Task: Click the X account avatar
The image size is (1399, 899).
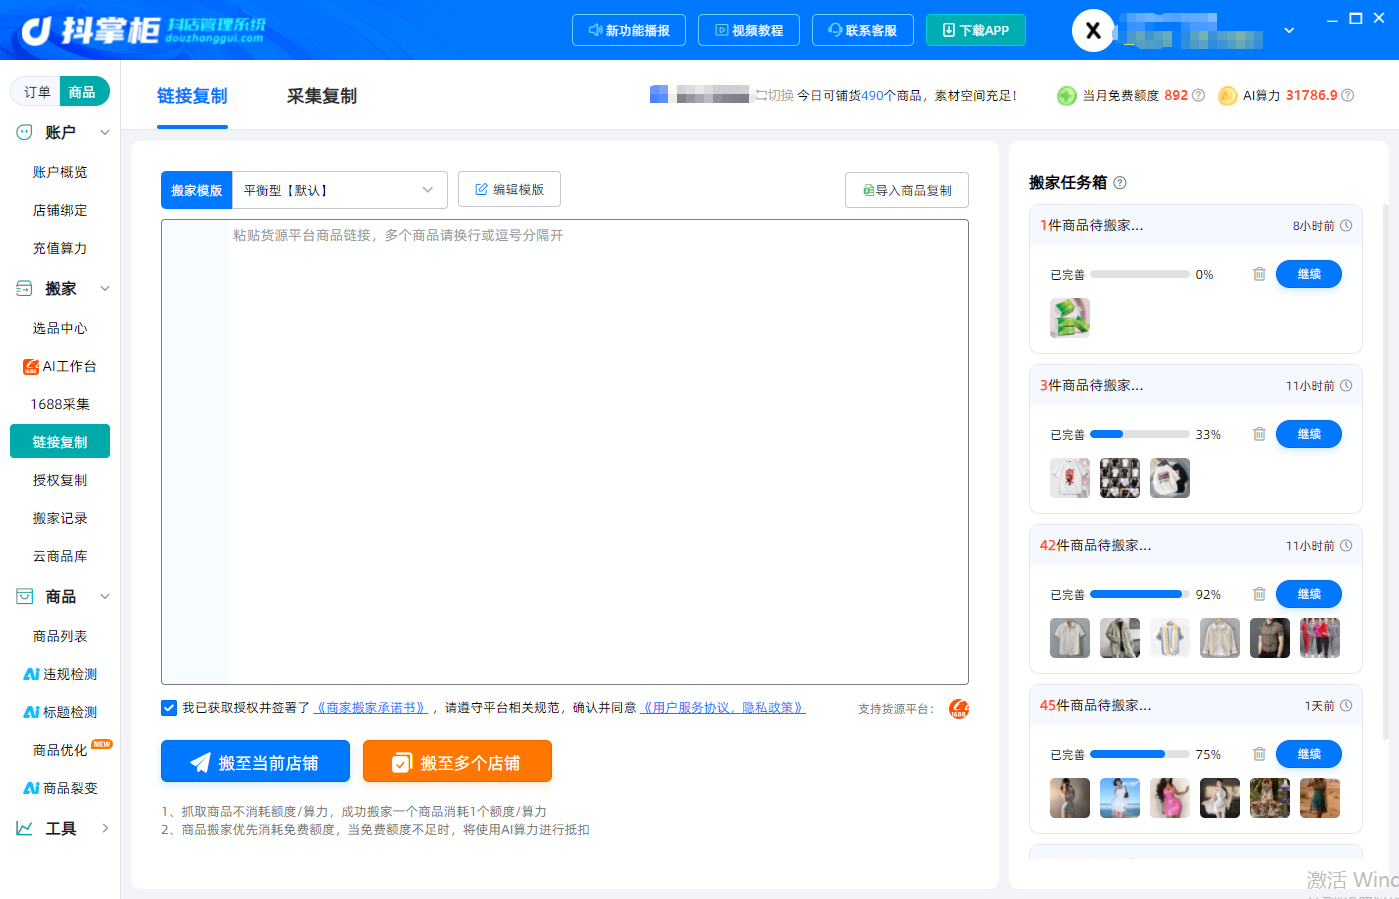Action: [1093, 31]
